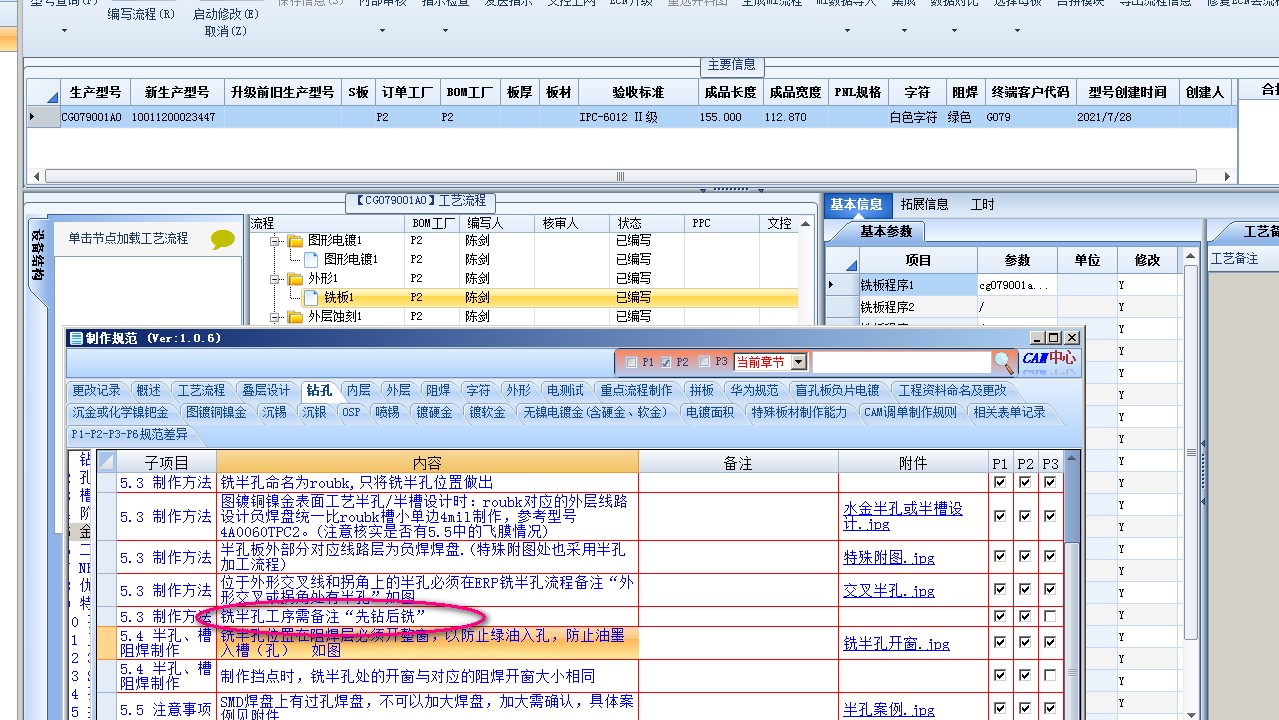
Task: Click the CAM中心 logo
Action: tap(1049, 360)
